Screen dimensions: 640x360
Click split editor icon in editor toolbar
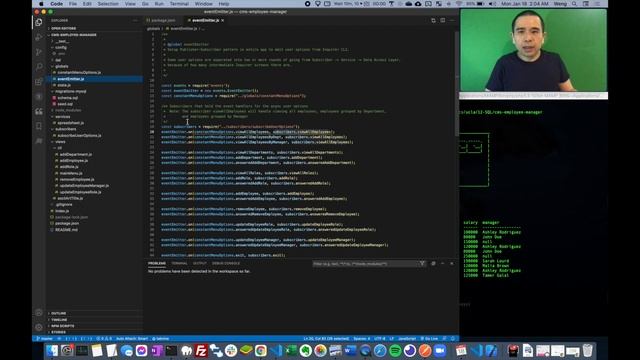pos(442,20)
